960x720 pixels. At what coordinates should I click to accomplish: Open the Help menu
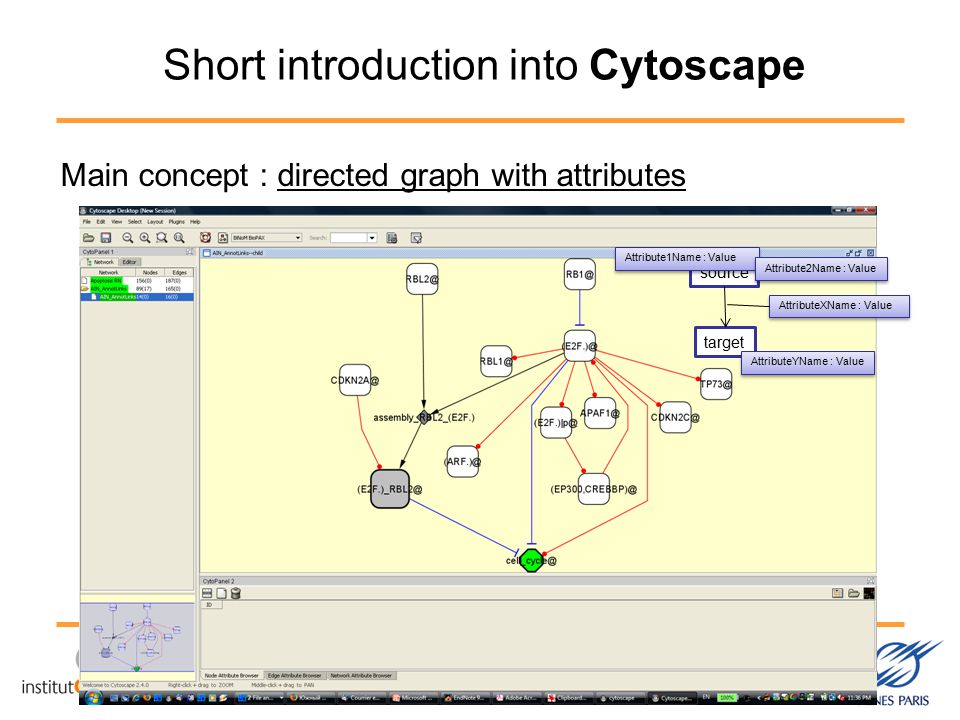195,222
